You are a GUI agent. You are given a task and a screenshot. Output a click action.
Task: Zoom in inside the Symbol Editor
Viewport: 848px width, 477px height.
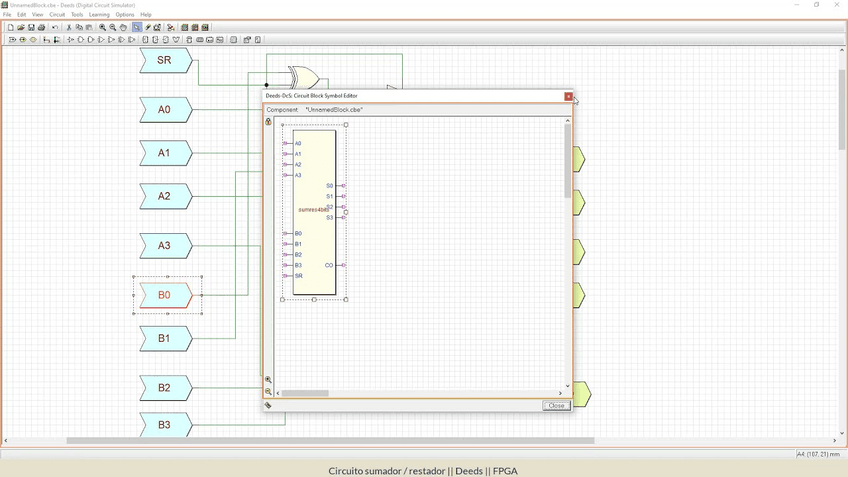tap(268, 380)
